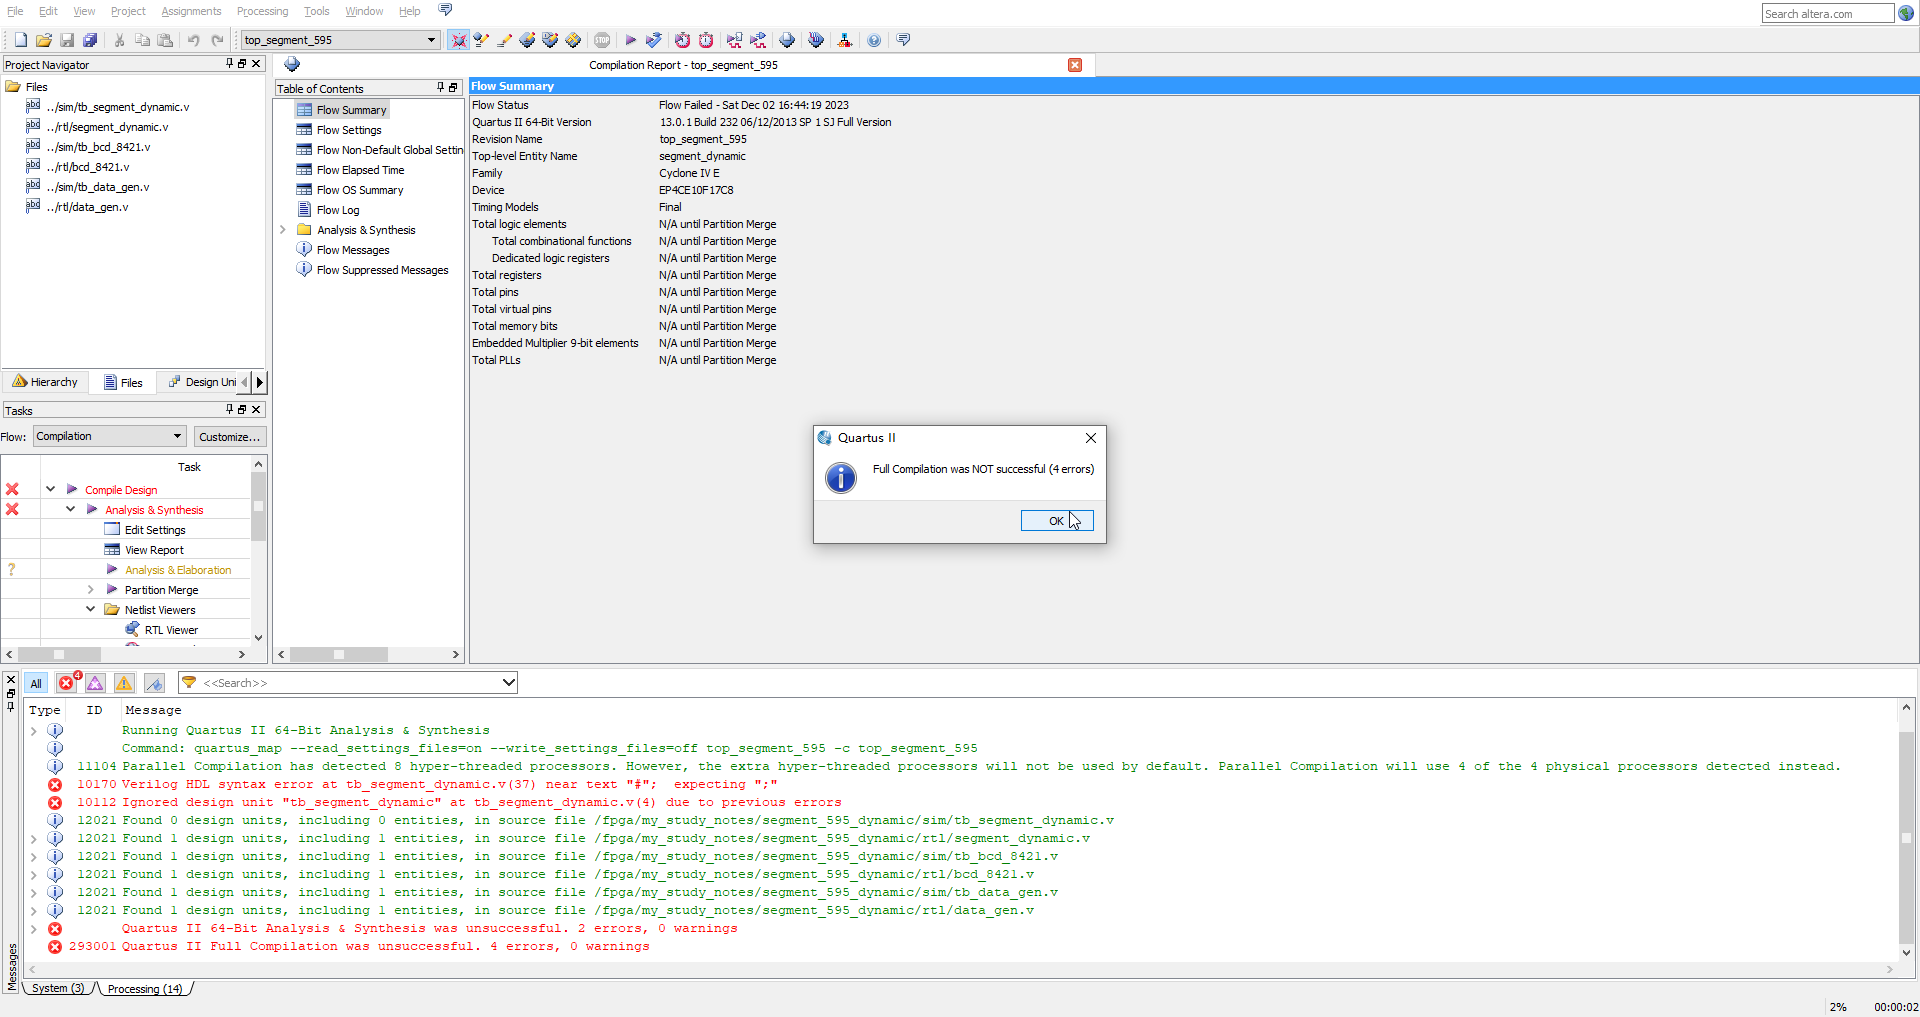
Task: Click the New File toolbar icon
Action: pyautogui.click(x=21, y=40)
